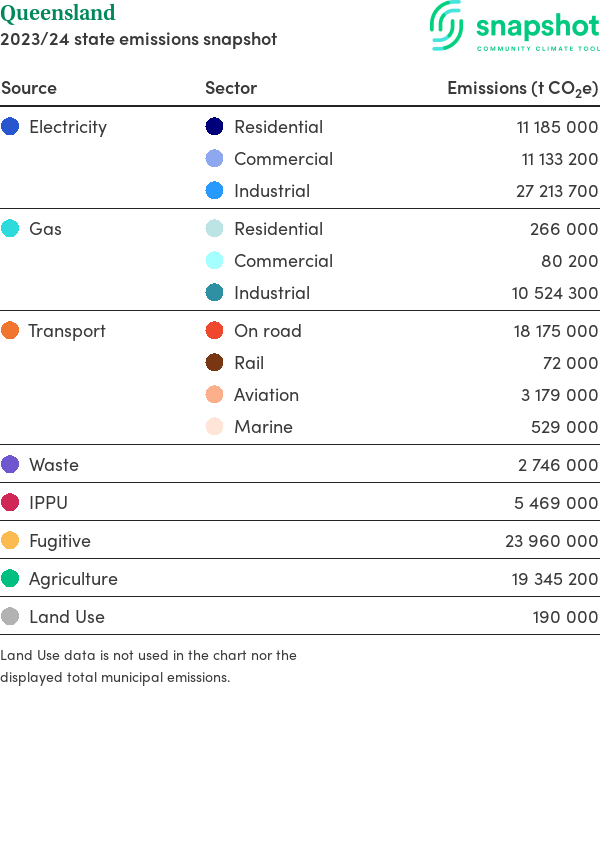Click the Agriculture source green dot
This screenshot has height=850, width=600.
pos(10,579)
